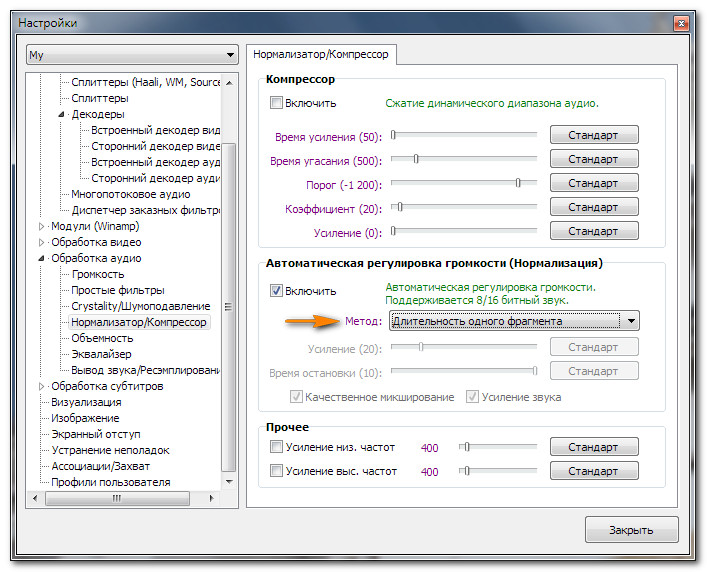Expand the Обработка субтитров node
The image size is (707, 572).
pos(41,386)
